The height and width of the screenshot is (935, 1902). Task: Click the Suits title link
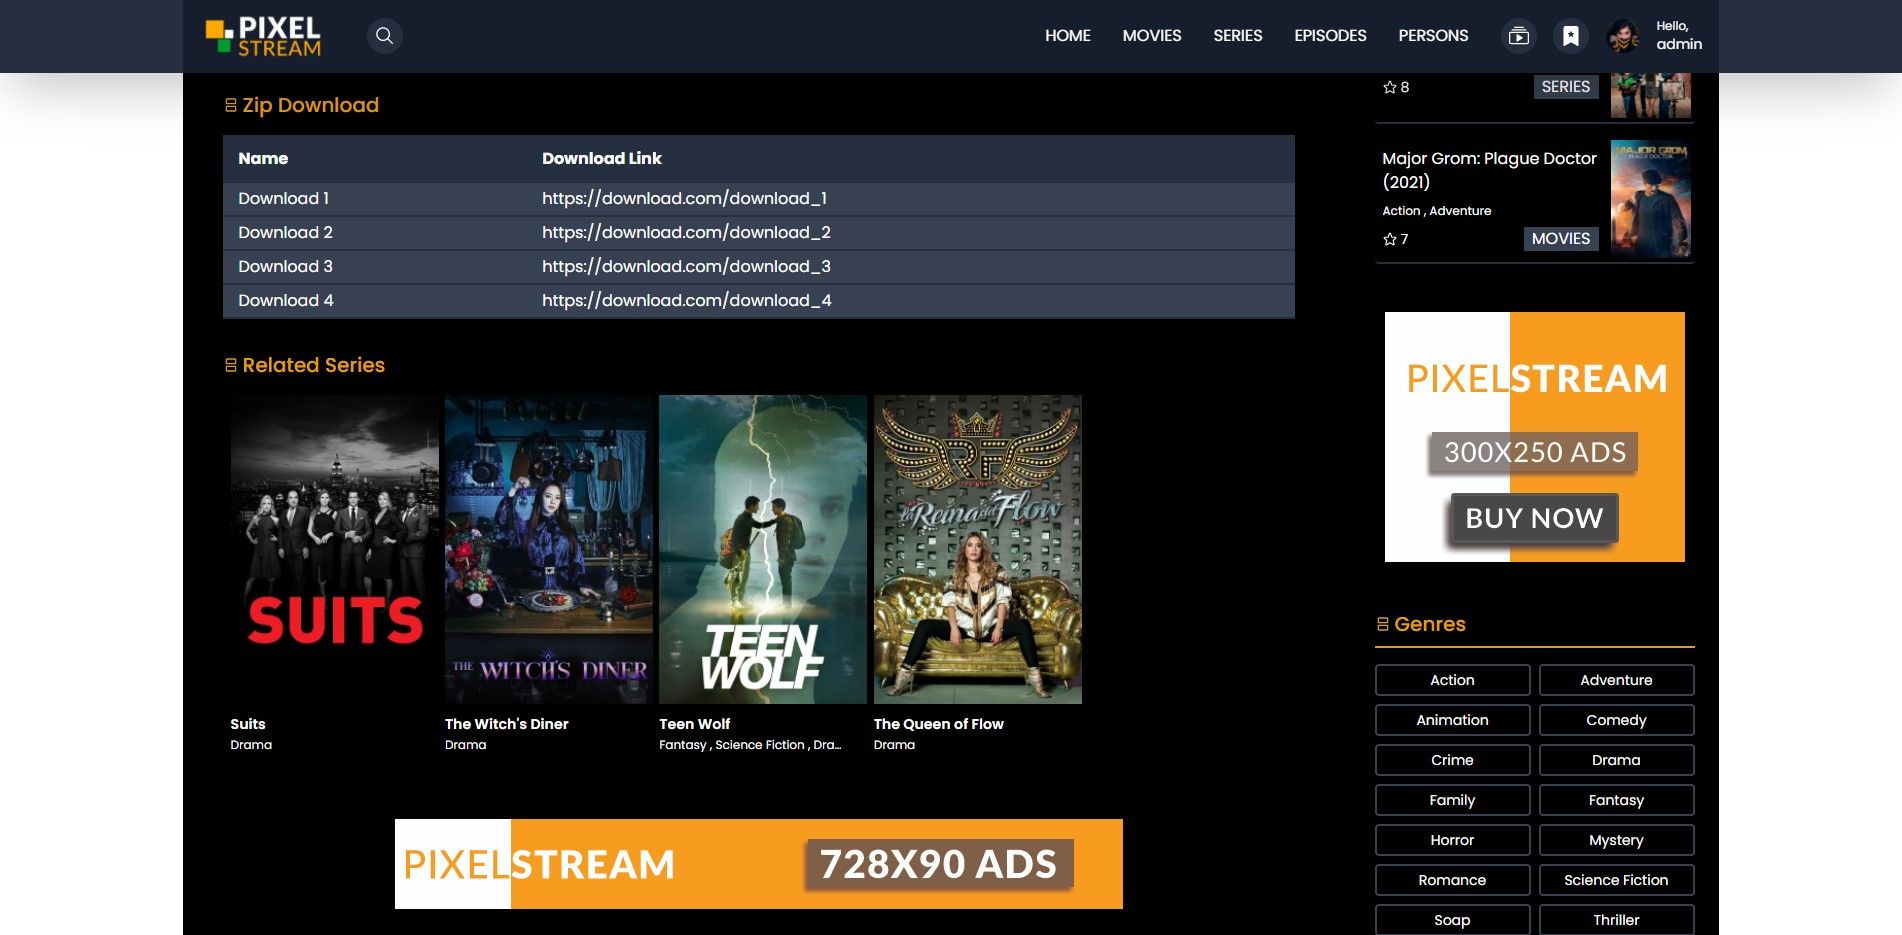coord(248,724)
